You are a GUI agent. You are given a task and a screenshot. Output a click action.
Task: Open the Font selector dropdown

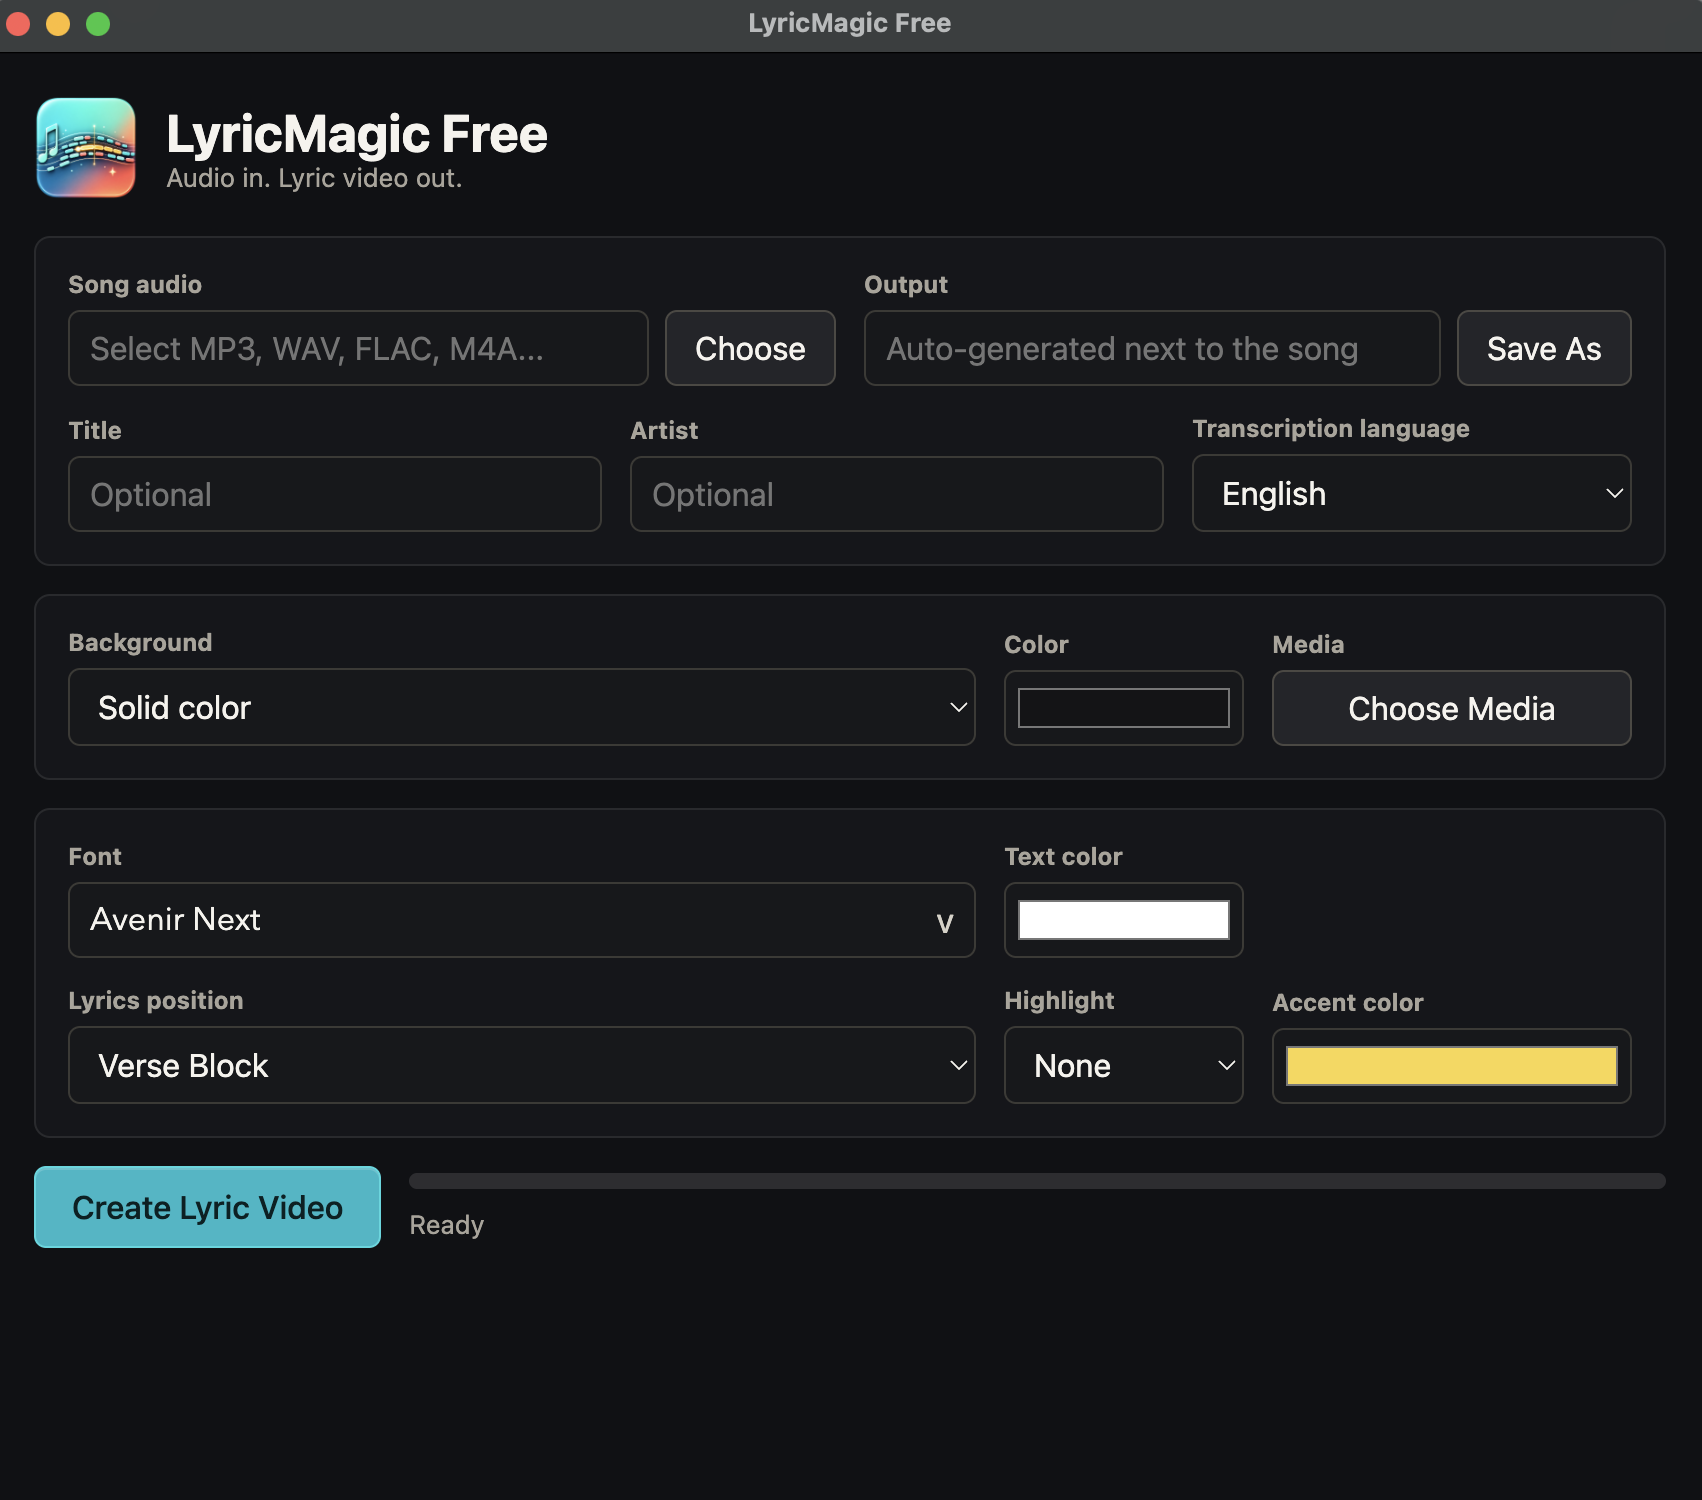(x=522, y=920)
